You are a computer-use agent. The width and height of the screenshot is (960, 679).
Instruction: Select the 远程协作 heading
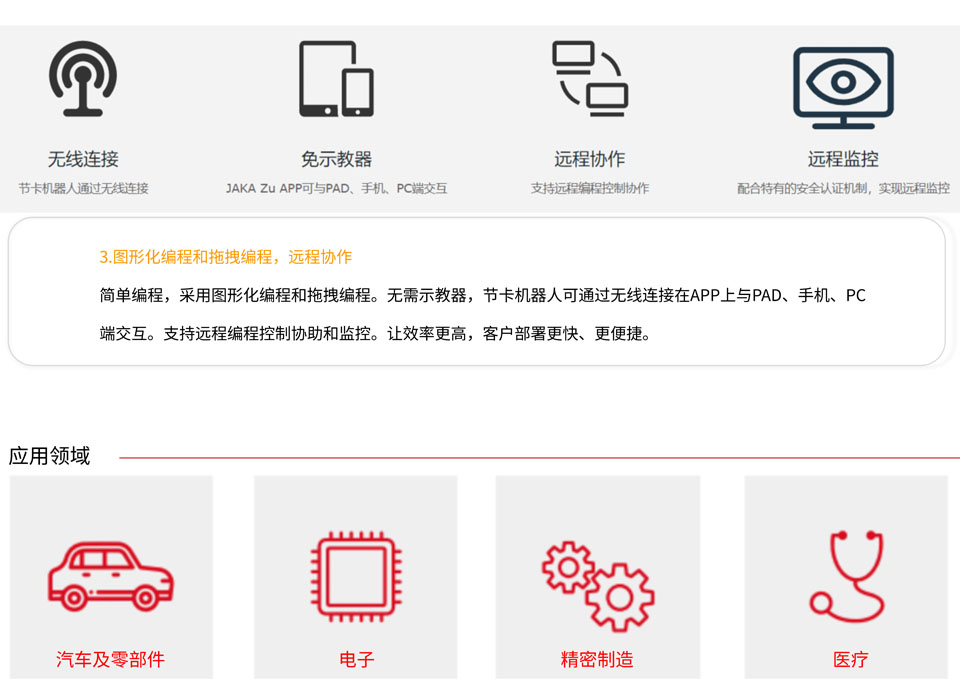(x=590, y=159)
